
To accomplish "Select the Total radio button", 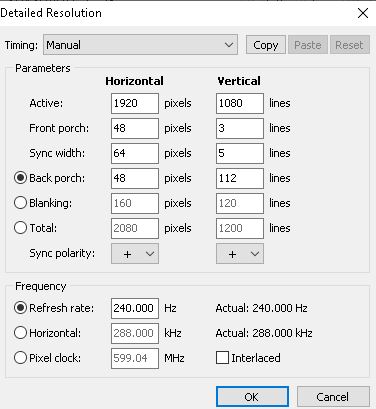I will (x=20, y=228).
